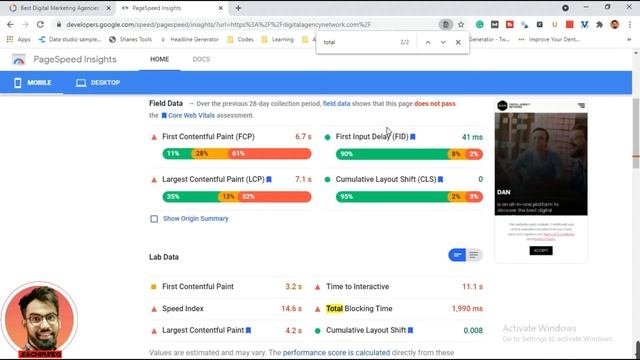Go forward with the browser forward arrow
640x360 pixels.
(25, 24)
